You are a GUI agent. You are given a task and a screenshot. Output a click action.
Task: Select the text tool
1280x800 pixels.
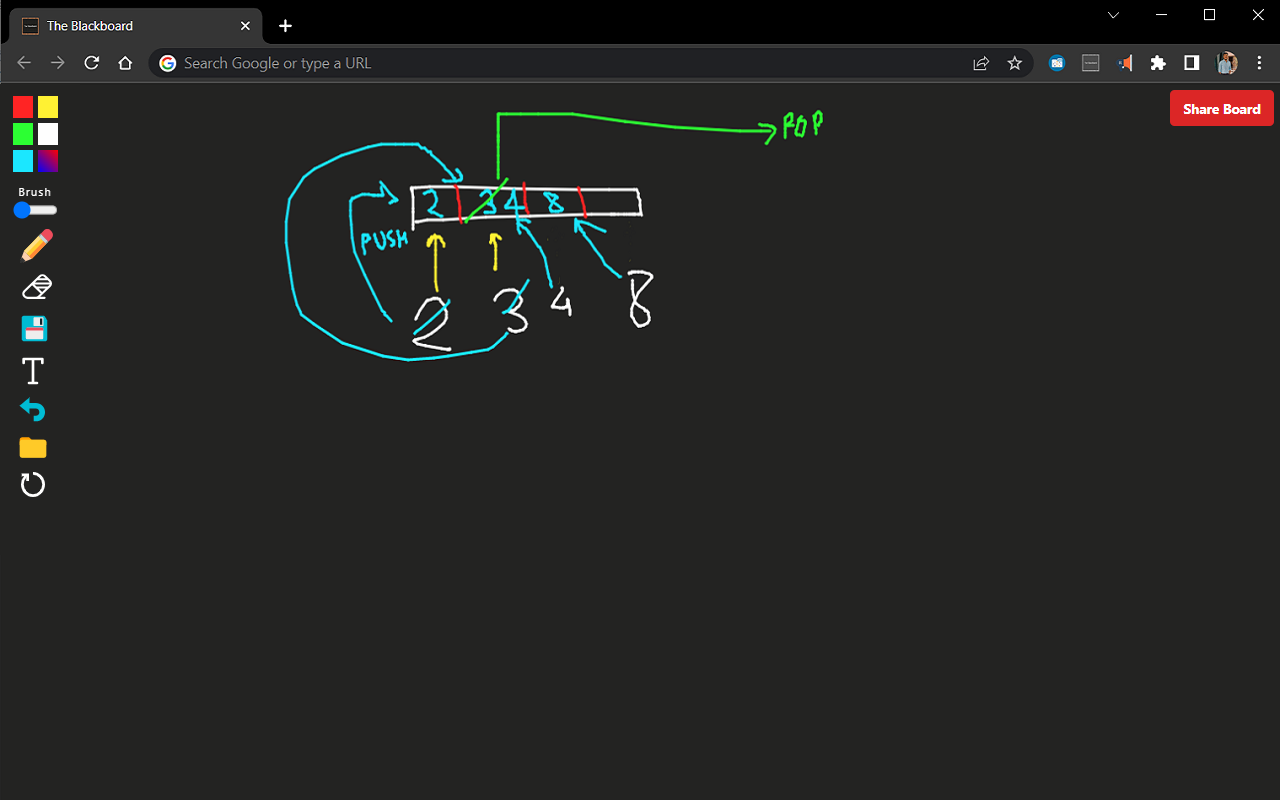click(x=32, y=370)
